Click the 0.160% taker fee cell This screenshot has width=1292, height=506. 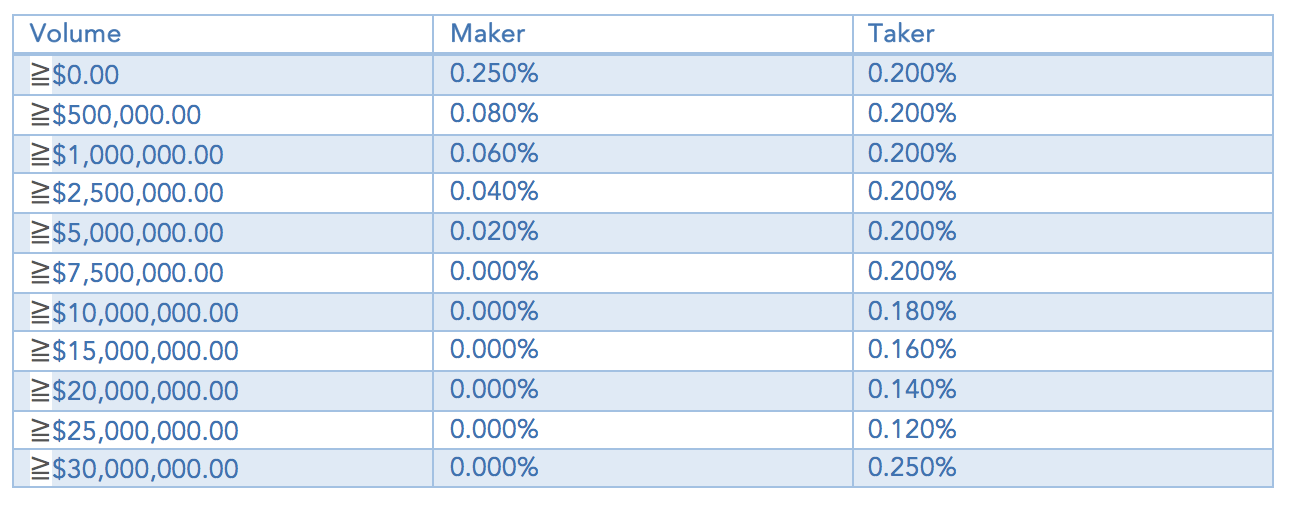pos(1063,351)
